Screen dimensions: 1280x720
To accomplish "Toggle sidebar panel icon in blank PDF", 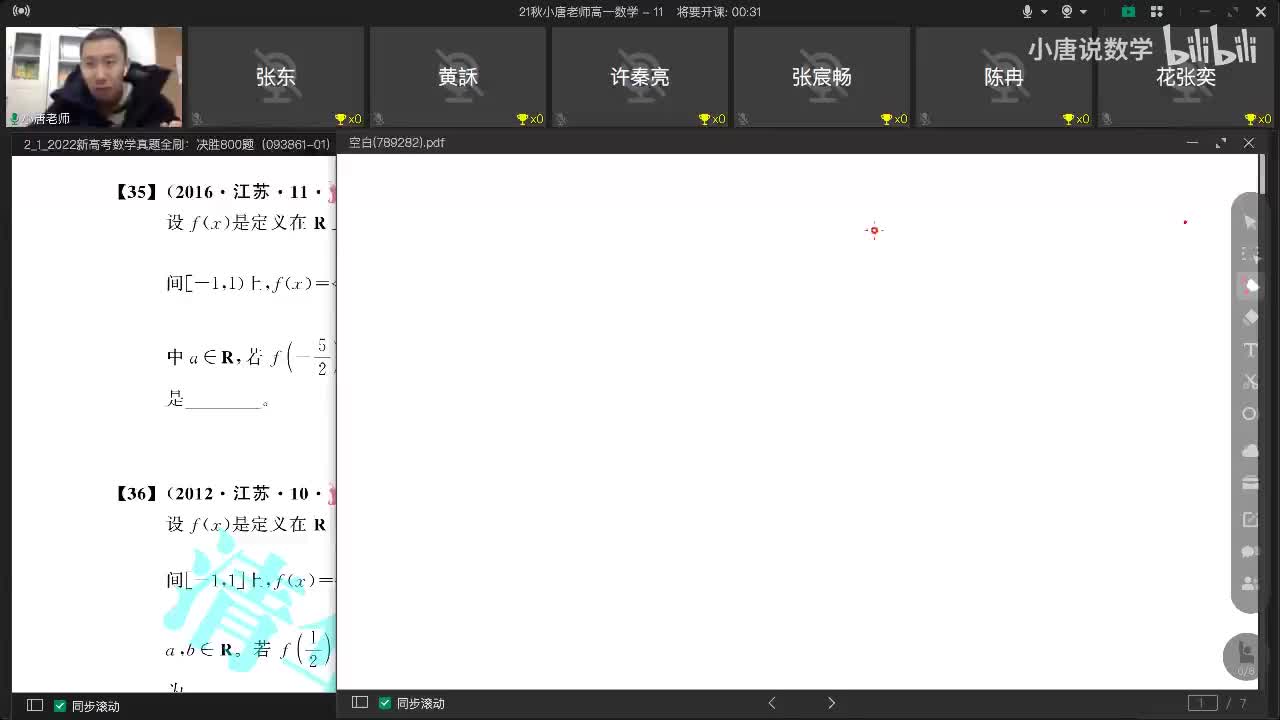I will tap(360, 703).
